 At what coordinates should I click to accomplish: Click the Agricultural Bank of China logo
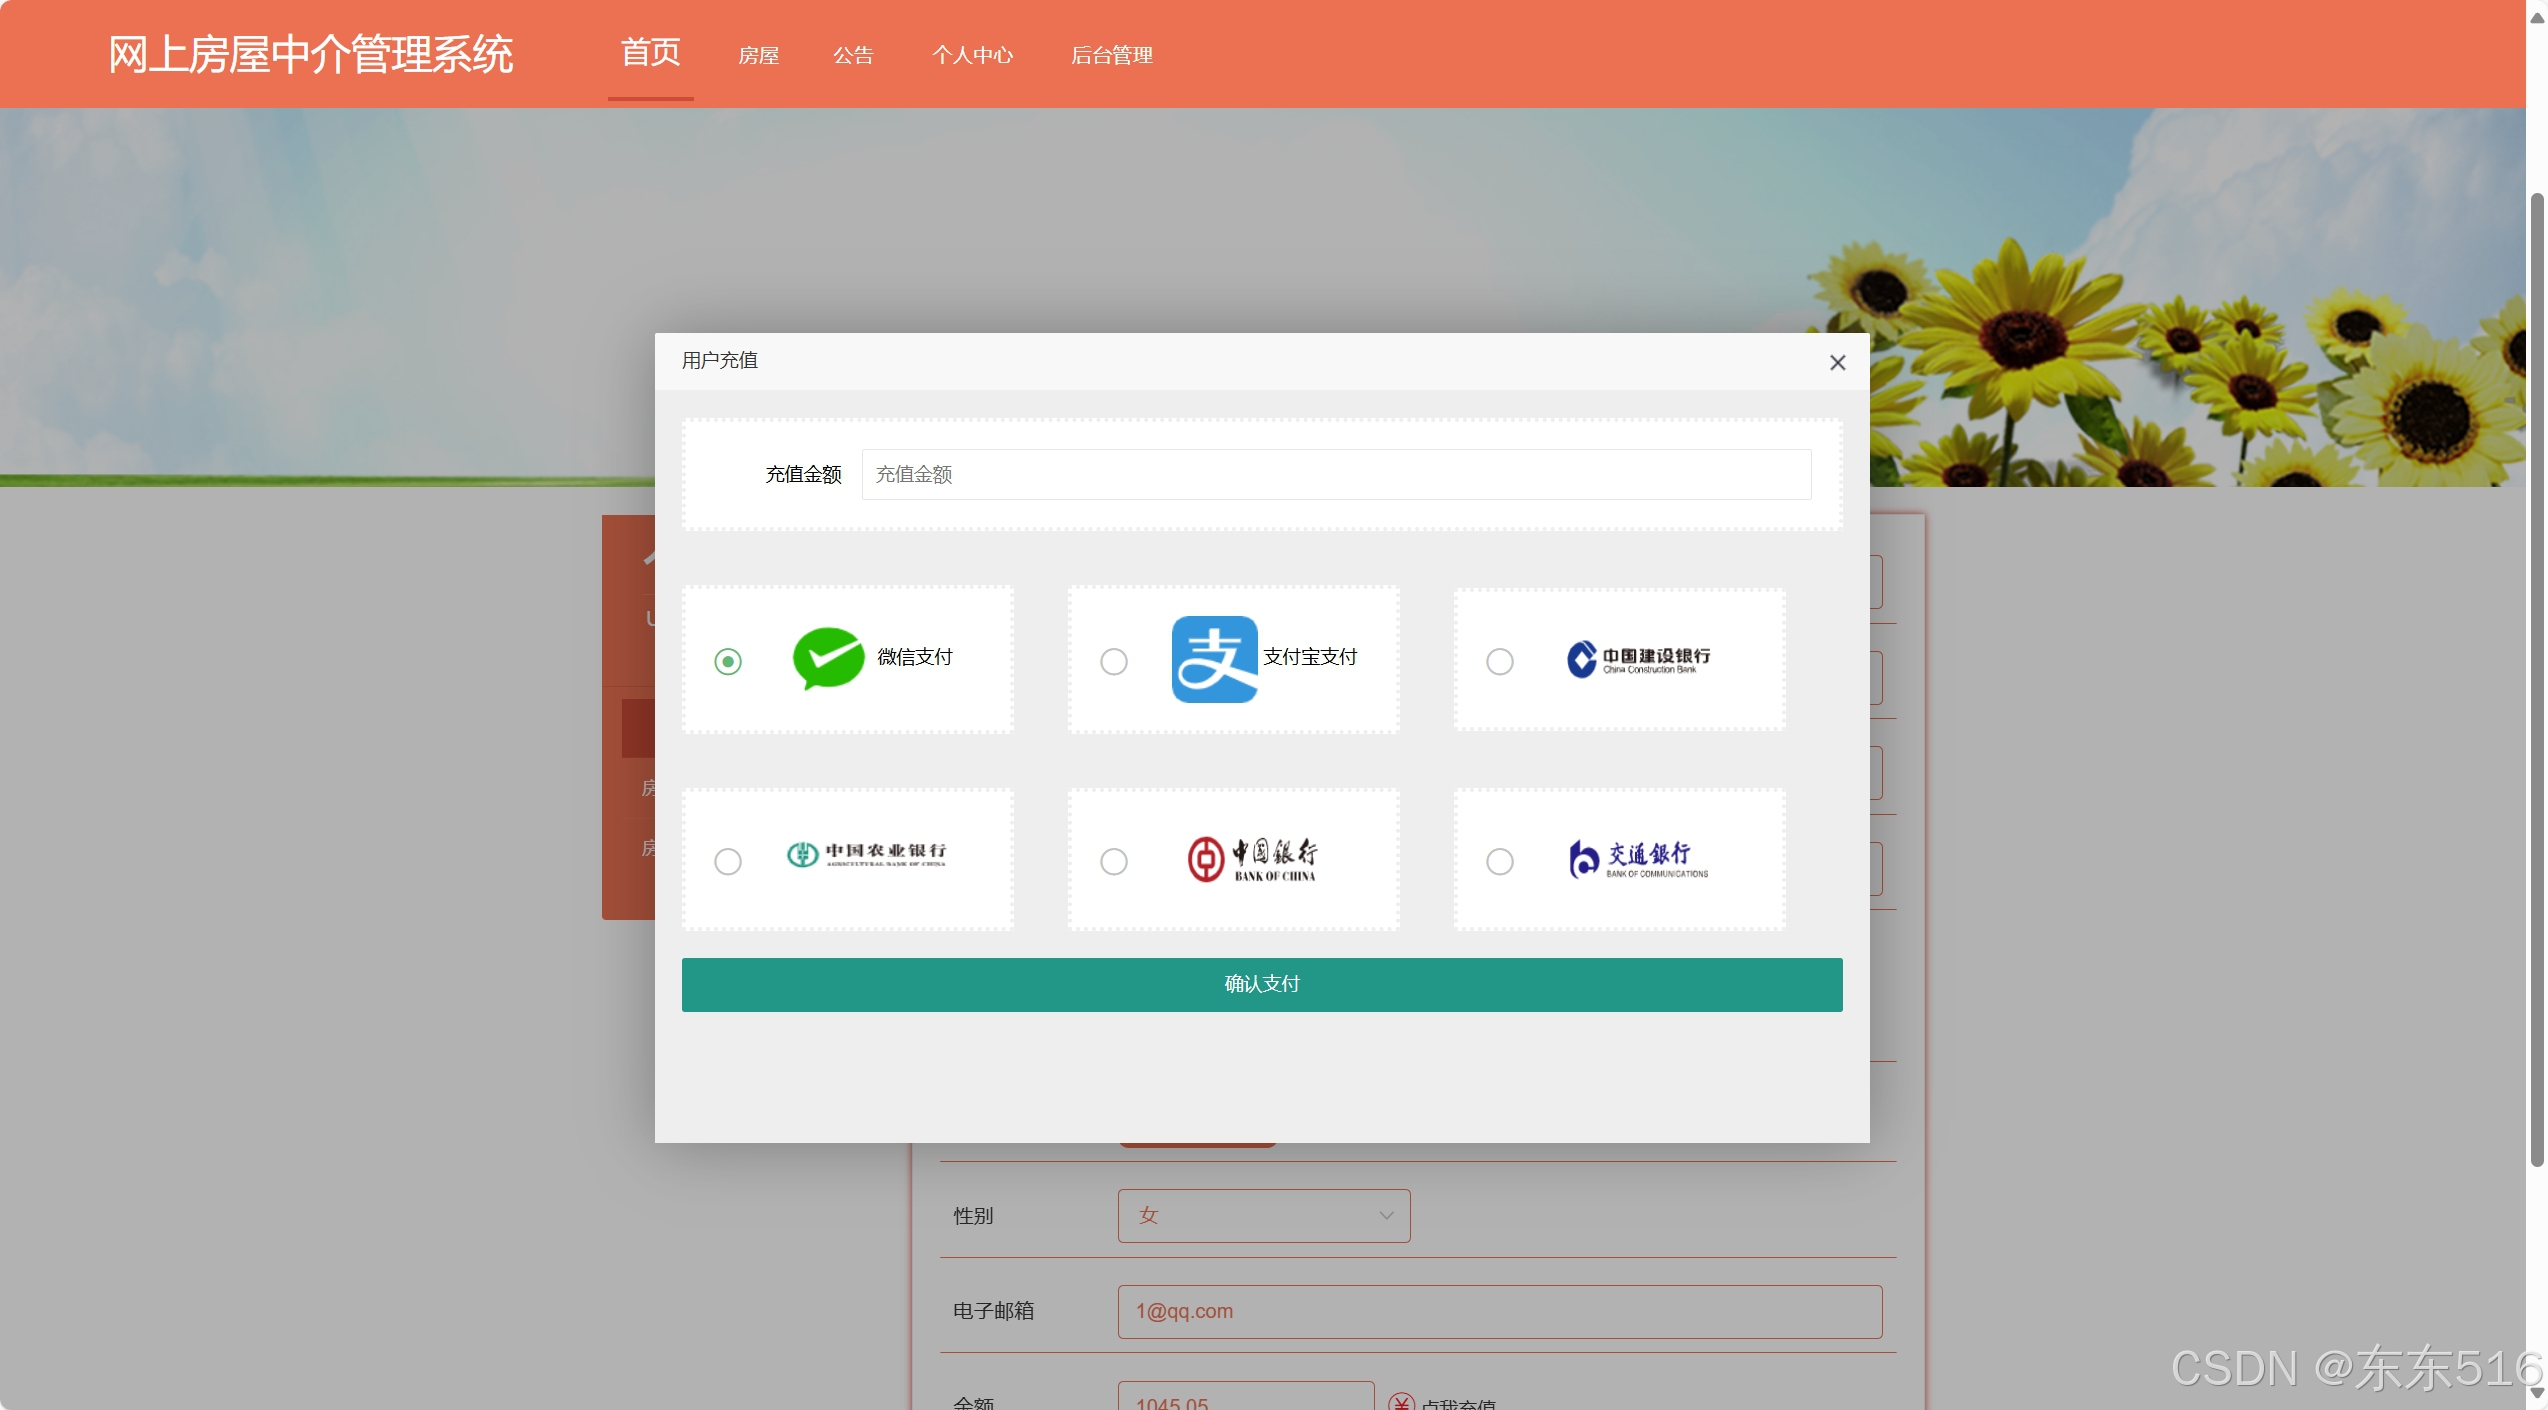866,854
